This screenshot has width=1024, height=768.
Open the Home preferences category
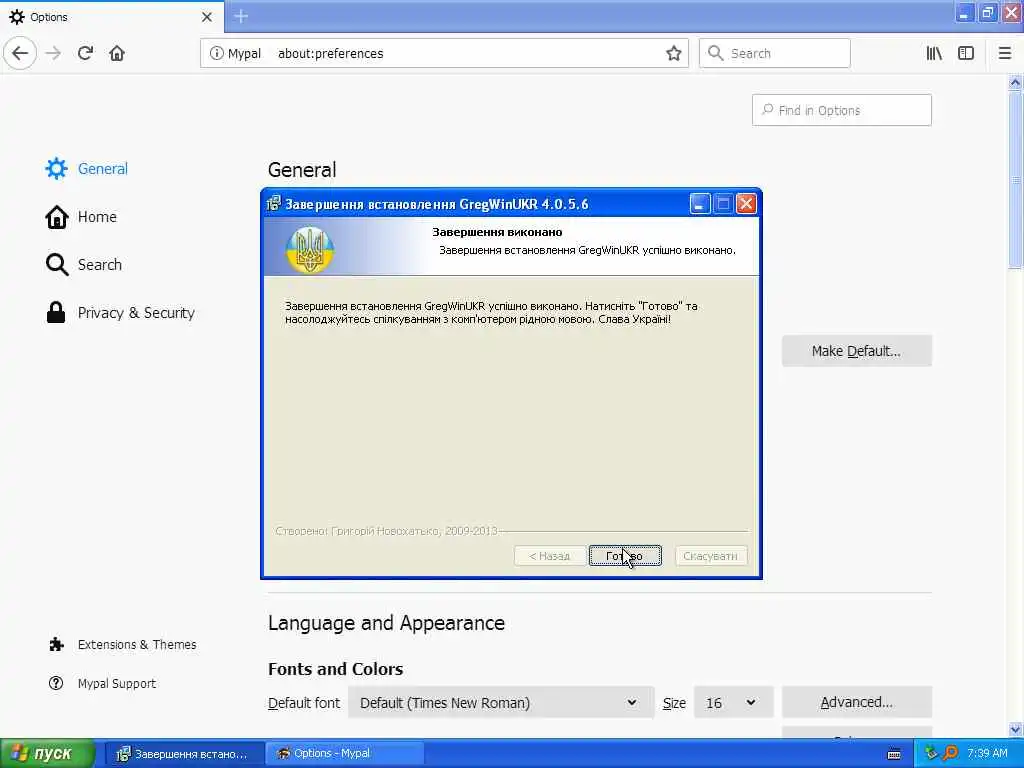point(81,217)
